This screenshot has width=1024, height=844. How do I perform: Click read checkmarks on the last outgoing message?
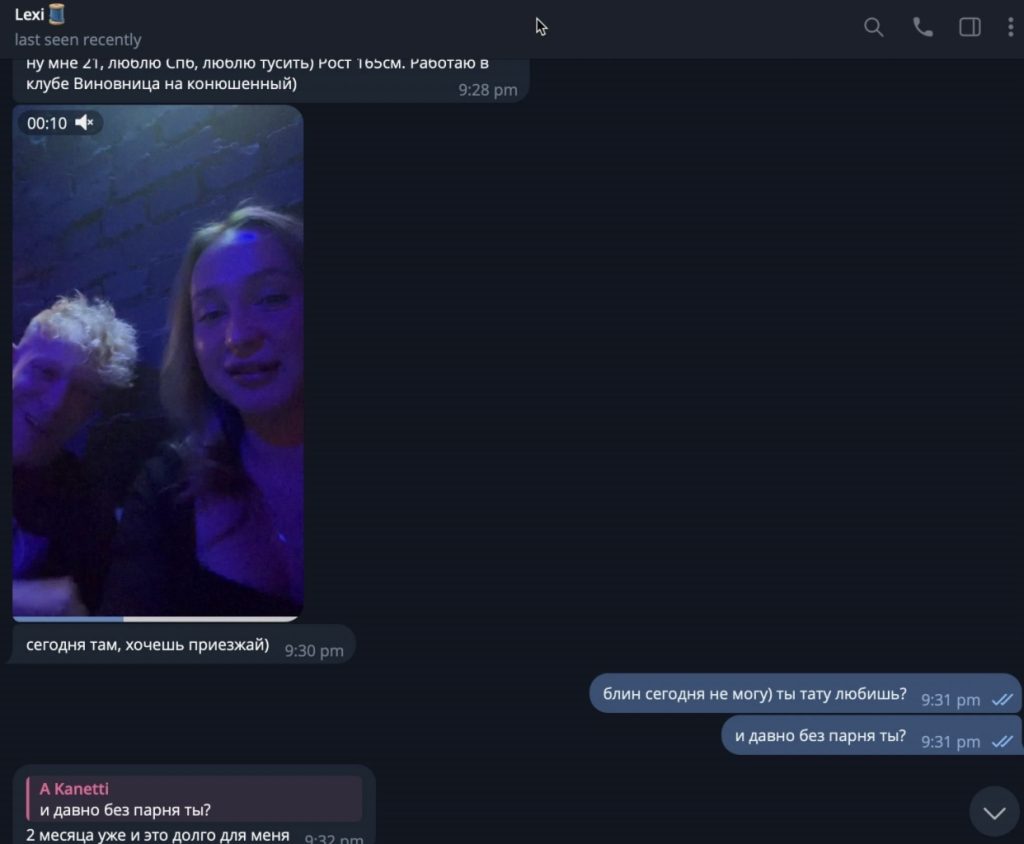click(x=1001, y=742)
